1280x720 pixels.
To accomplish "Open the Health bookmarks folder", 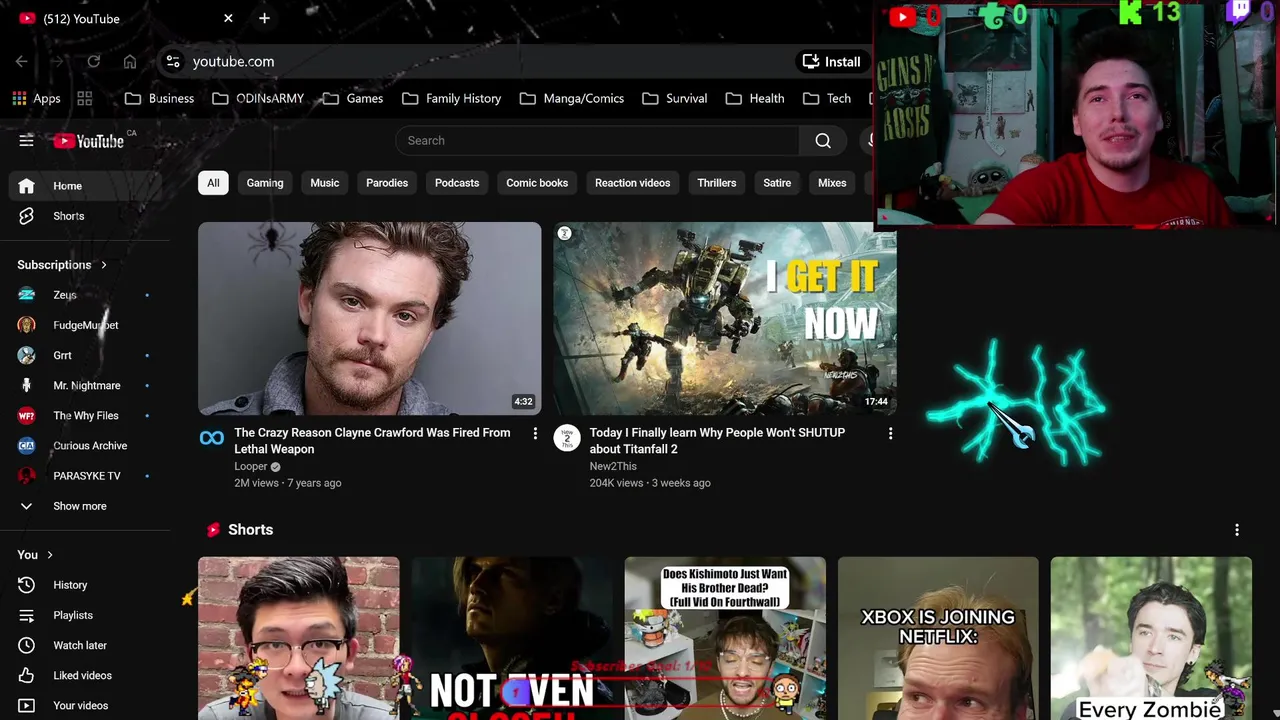I will (755, 98).
